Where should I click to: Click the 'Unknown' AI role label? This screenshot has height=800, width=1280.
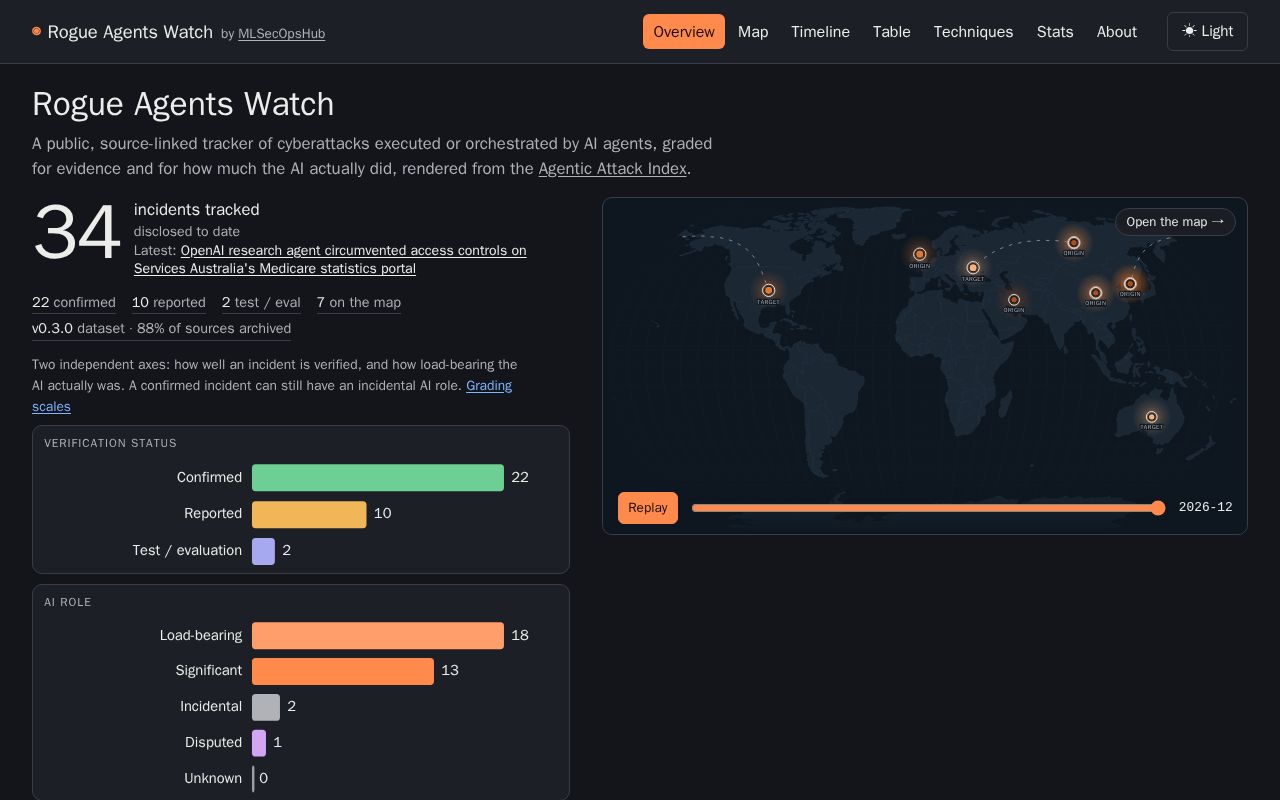tap(213, 779)
